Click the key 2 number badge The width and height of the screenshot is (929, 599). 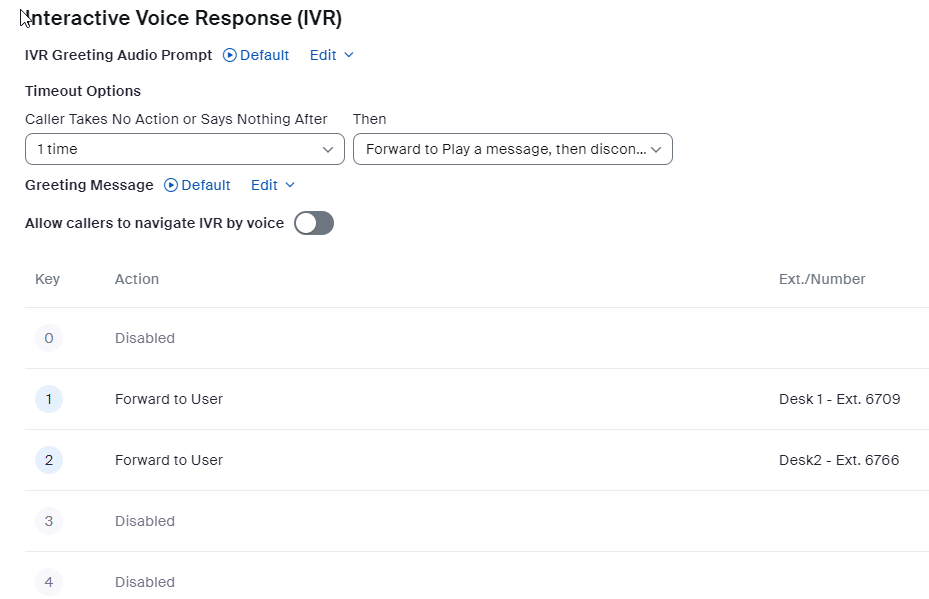coord(48,460)
